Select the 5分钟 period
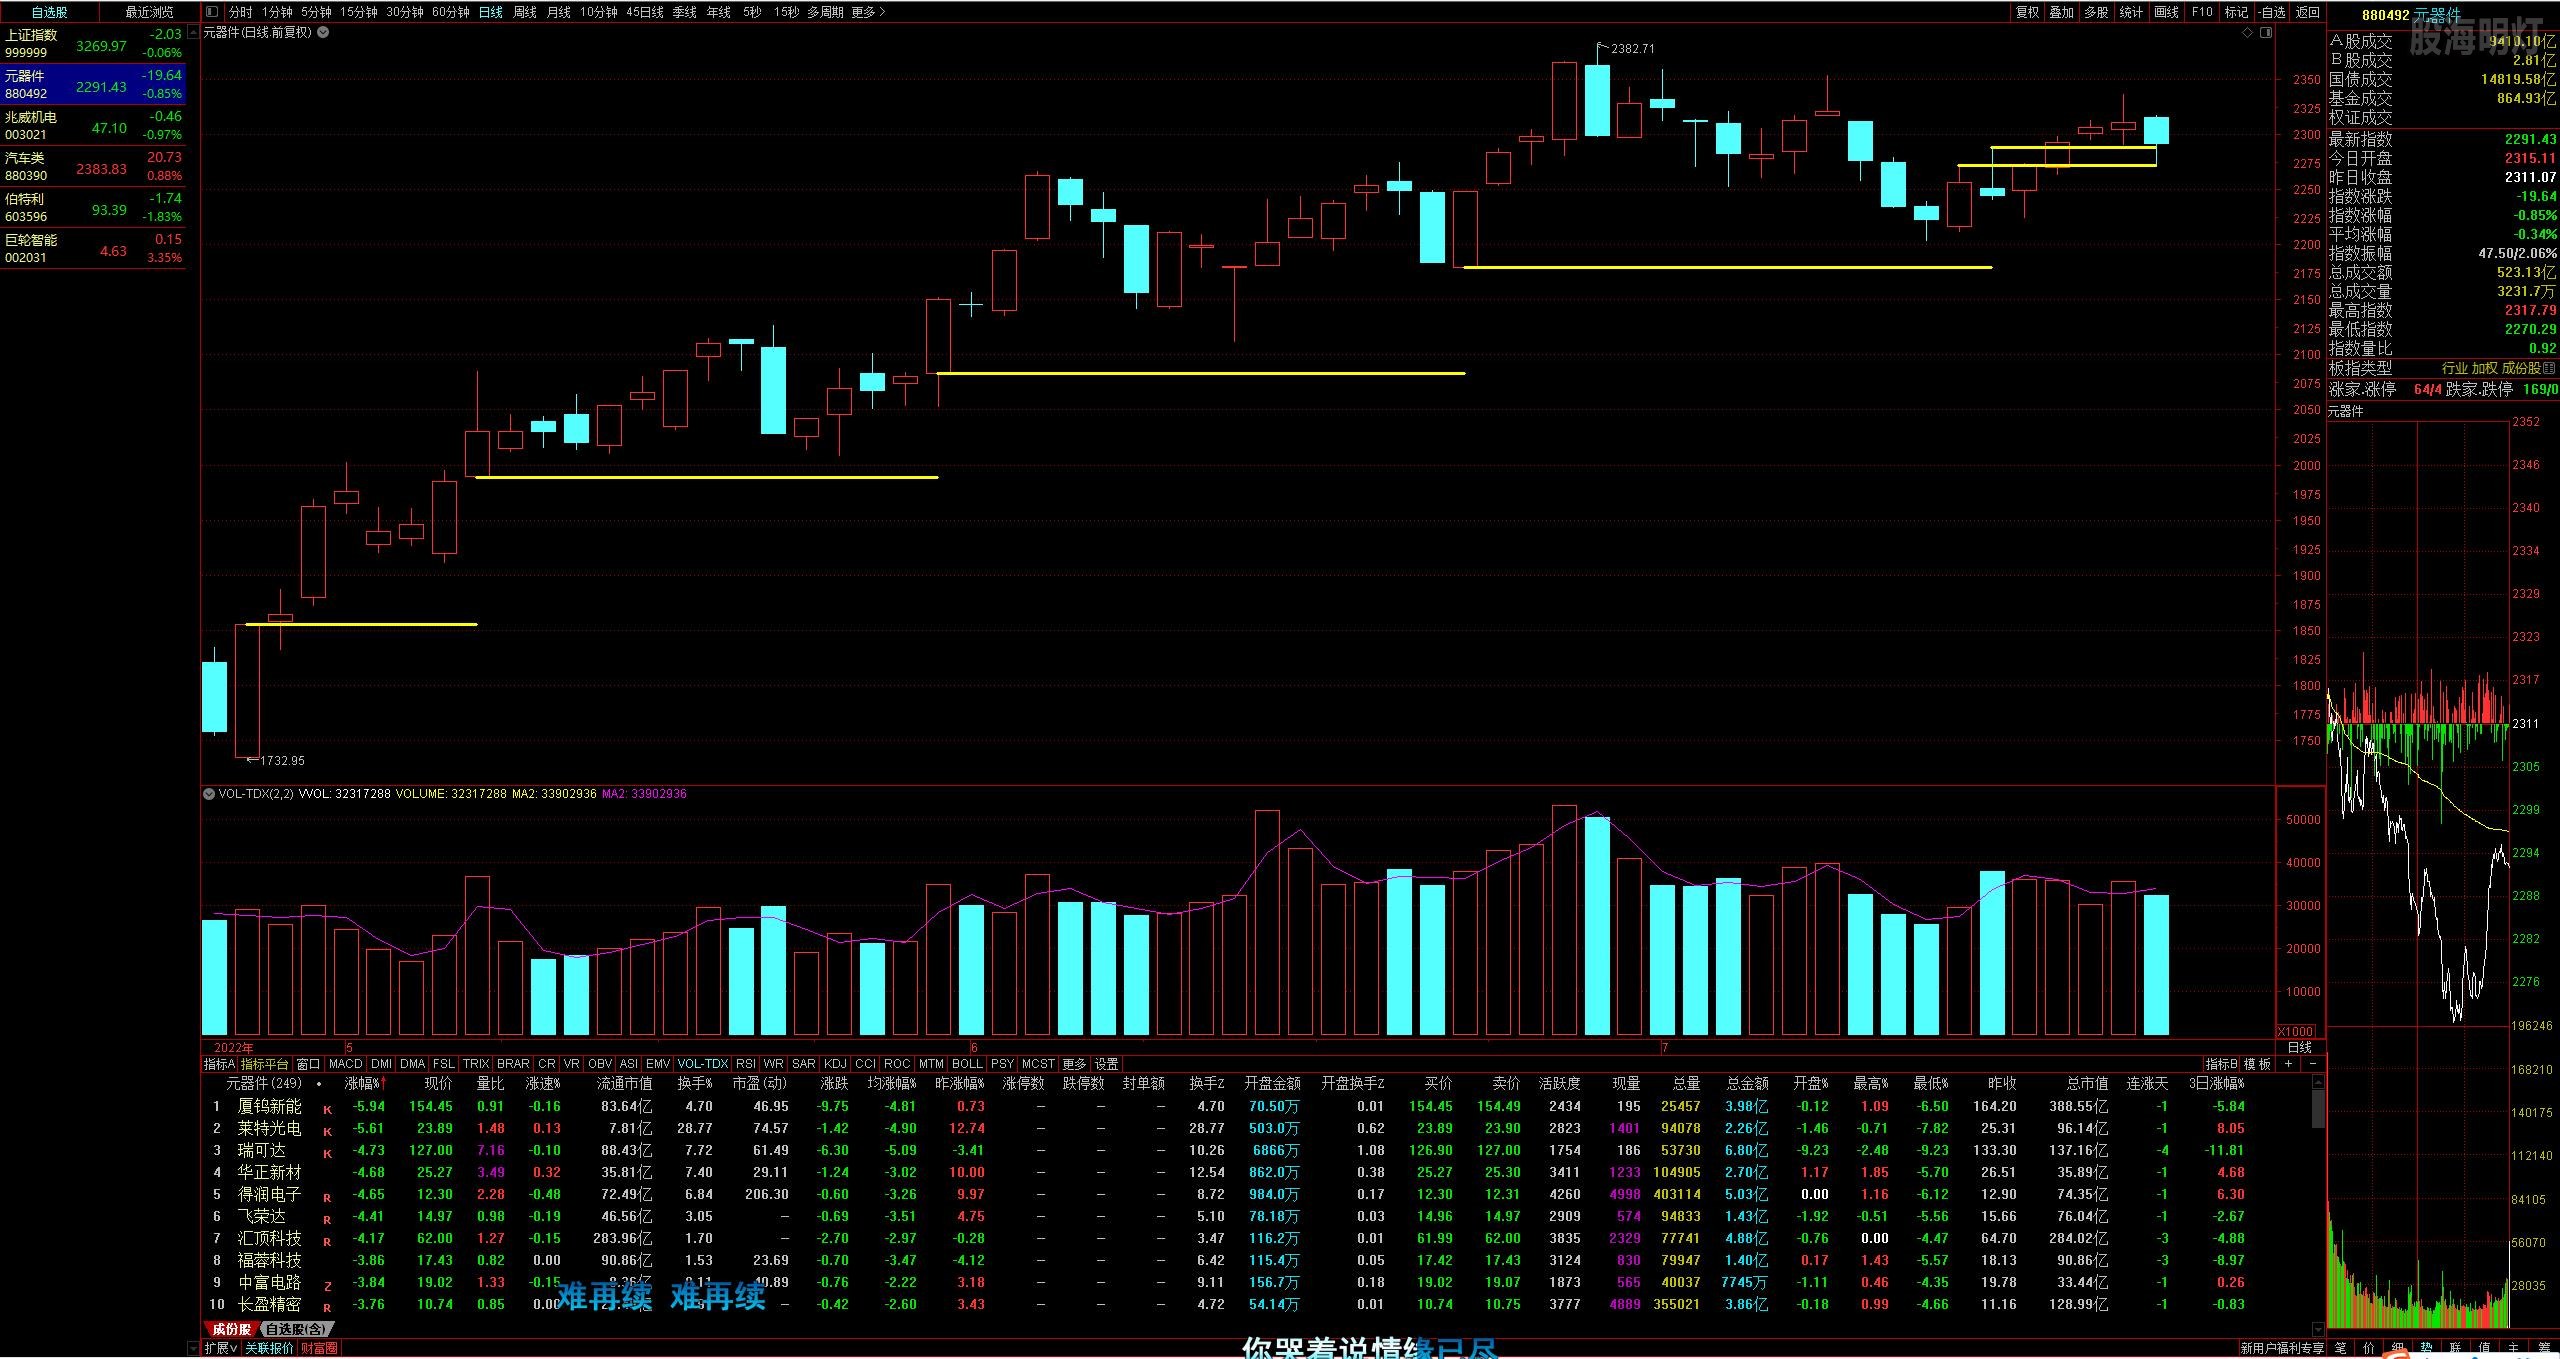This screenshot has width=2560, height=1359. 316,12
